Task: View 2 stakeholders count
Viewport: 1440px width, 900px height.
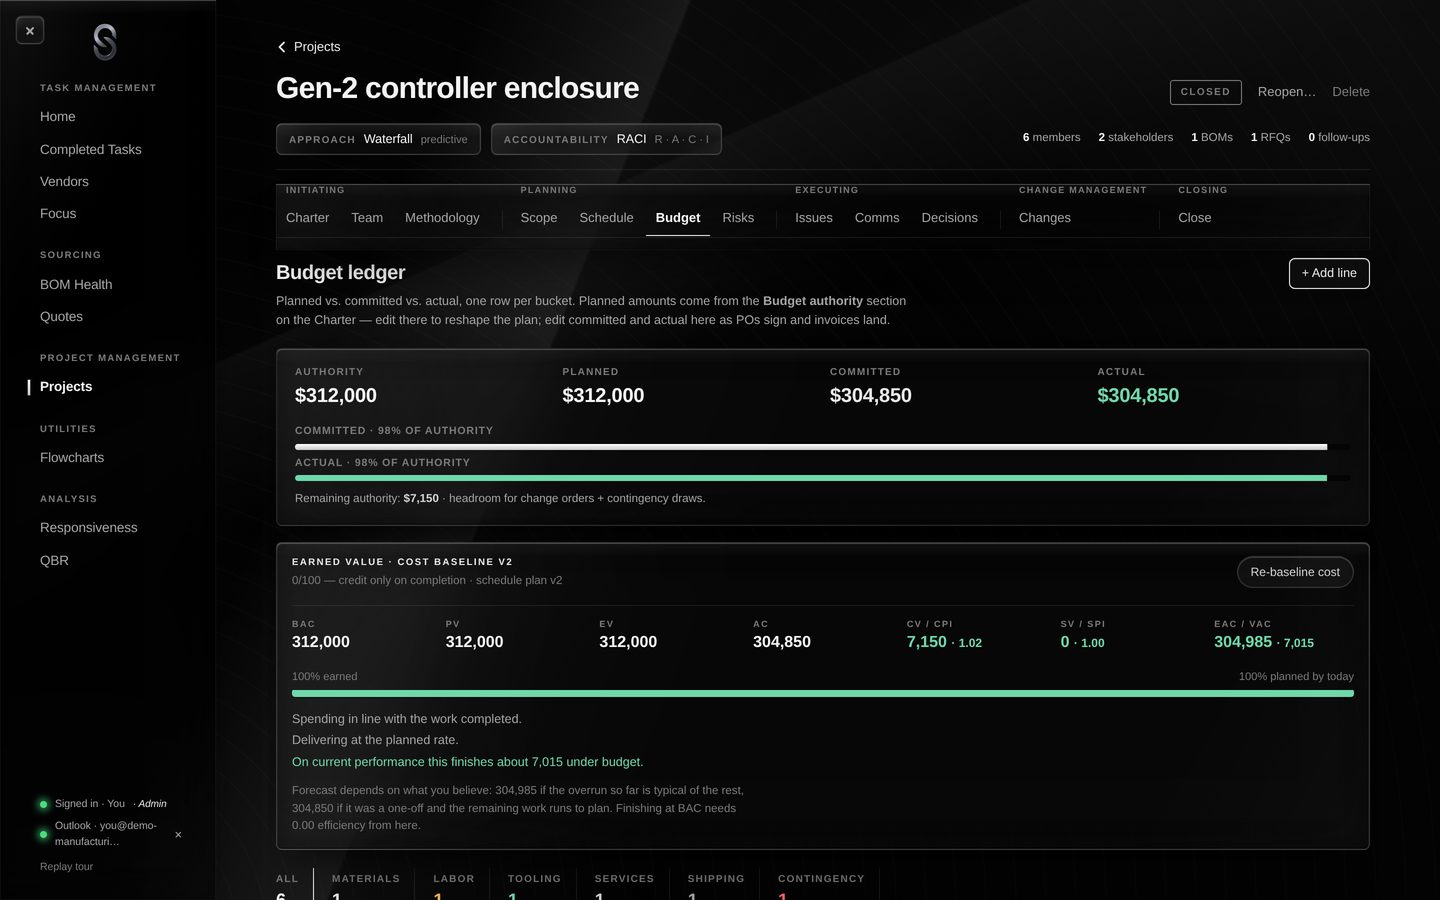Action: point(1135,137)
